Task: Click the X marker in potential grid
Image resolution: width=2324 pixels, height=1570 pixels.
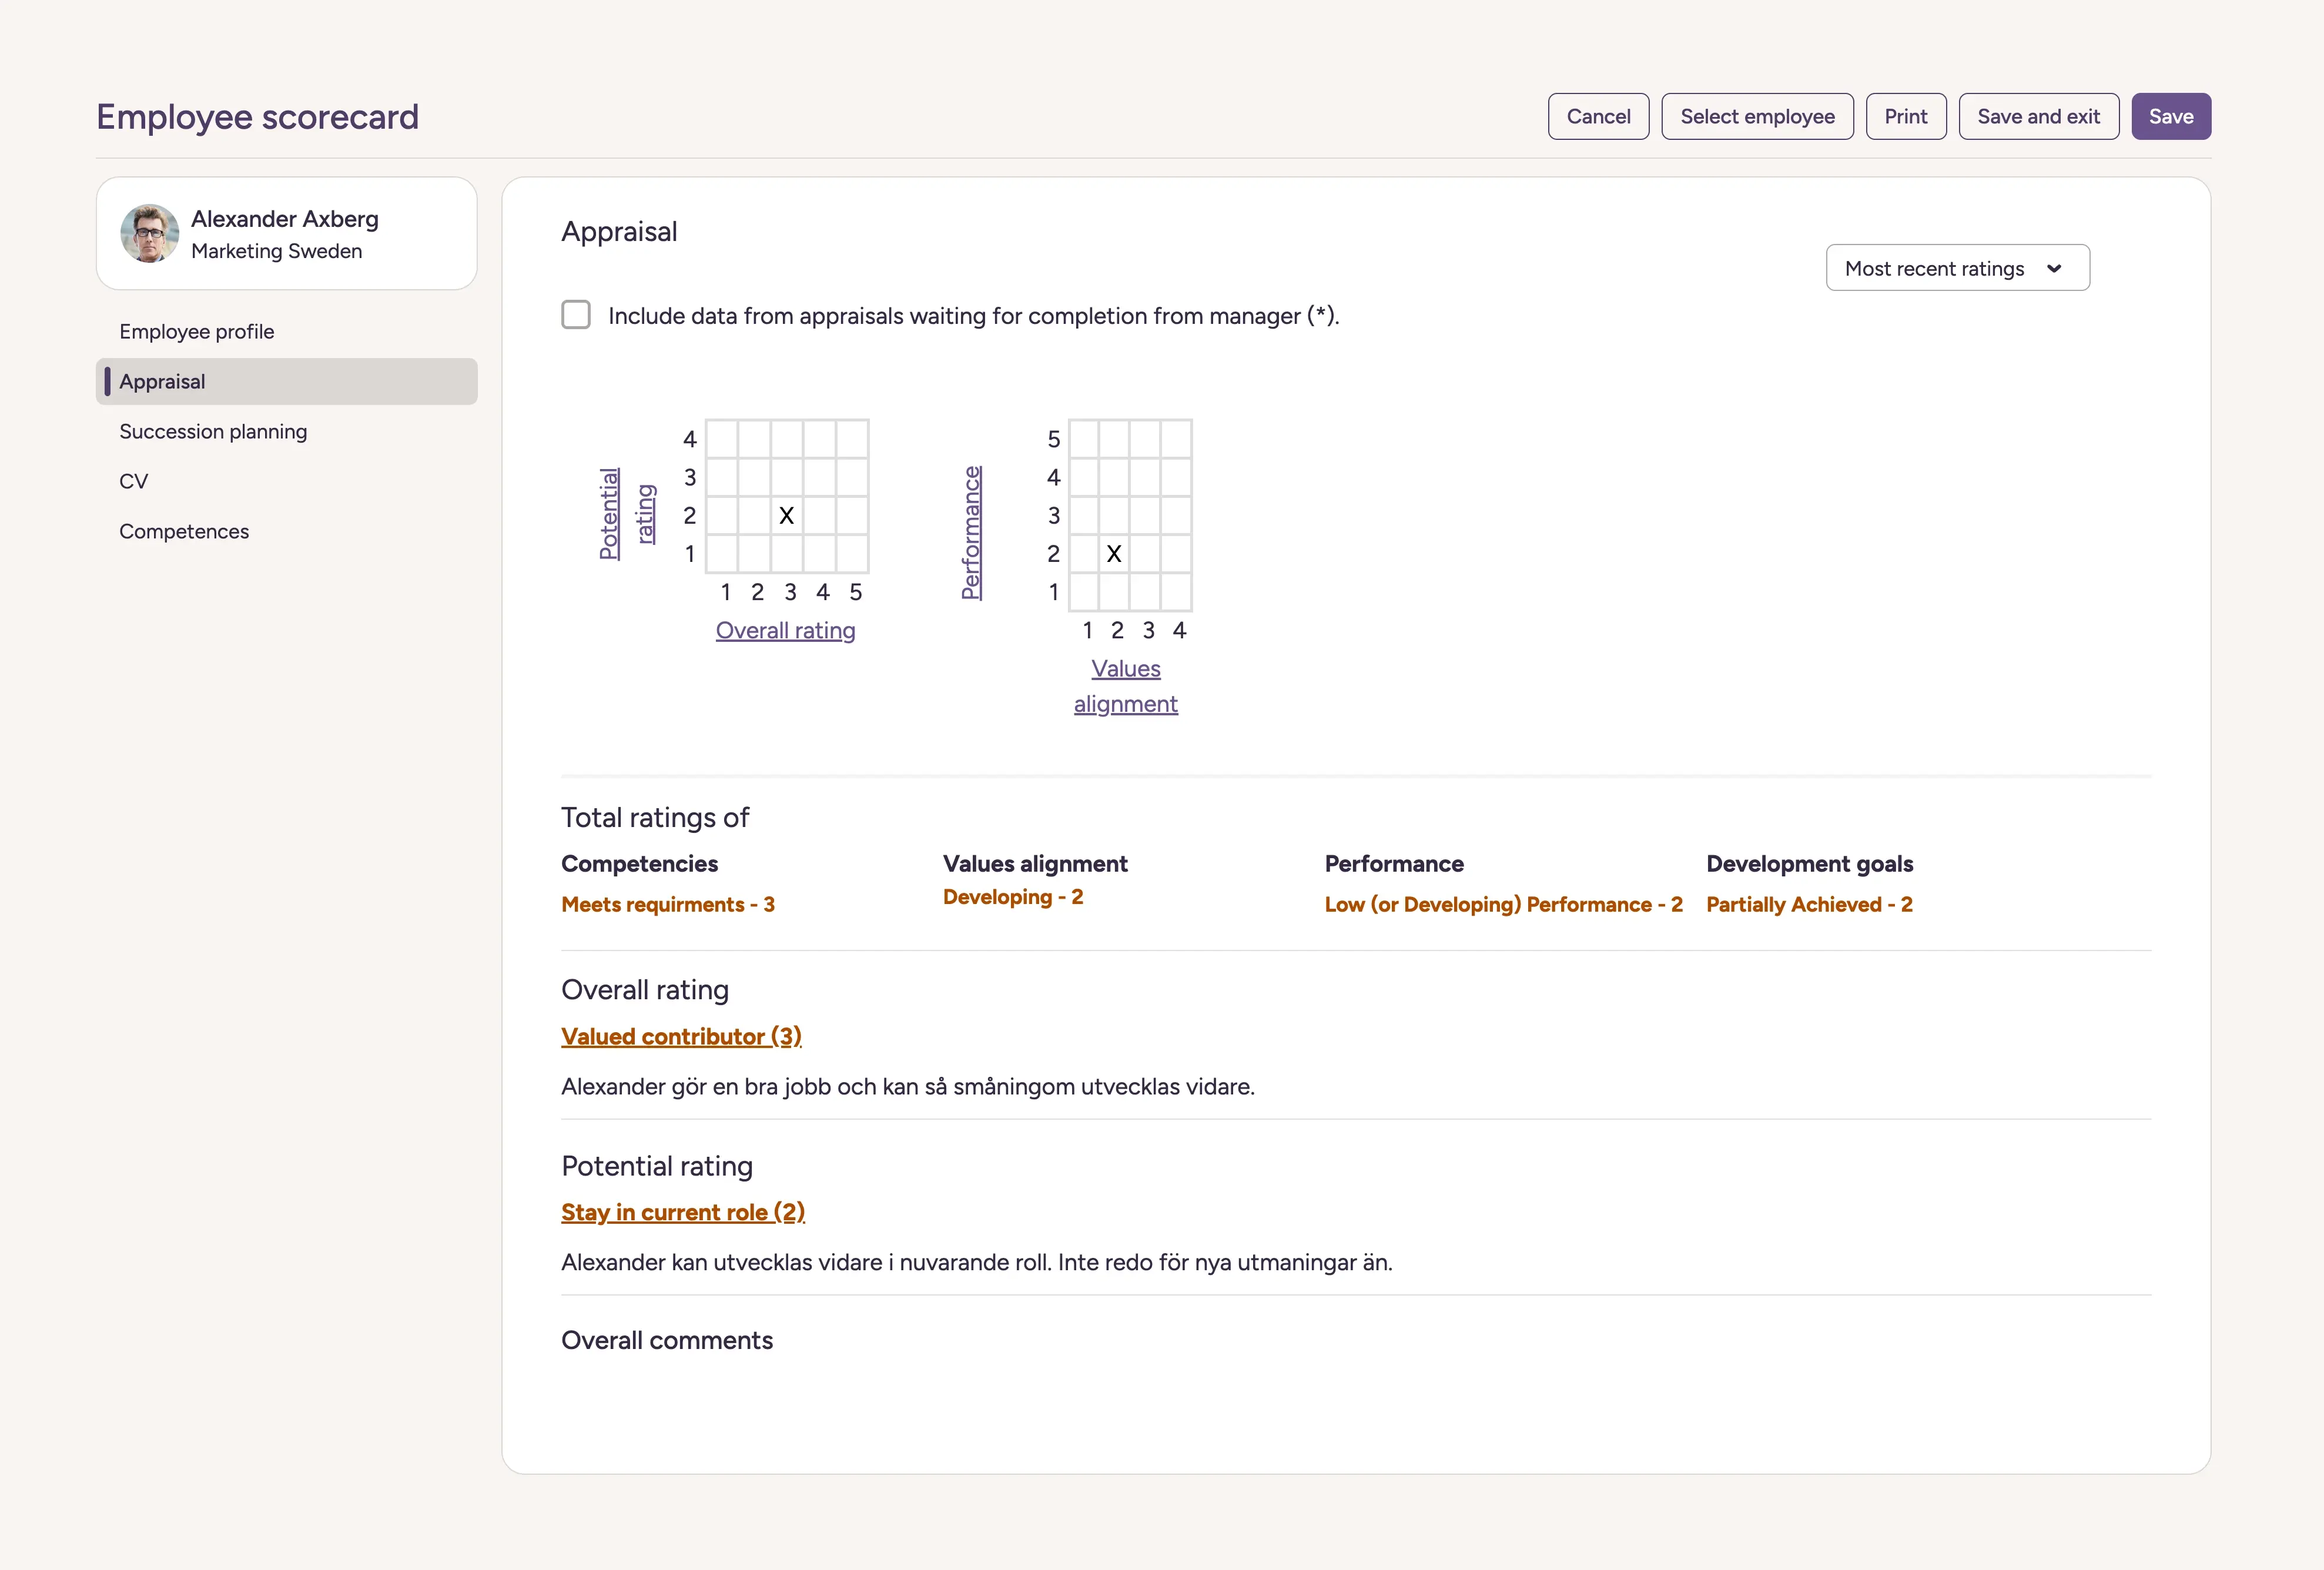Action: tap(786, 516)
